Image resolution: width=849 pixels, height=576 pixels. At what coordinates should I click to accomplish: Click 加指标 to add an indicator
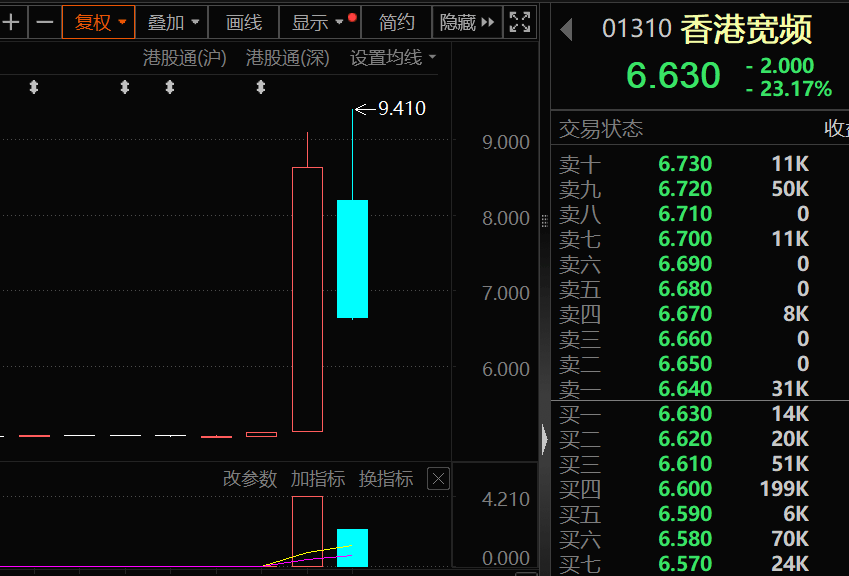click(318, 479)
